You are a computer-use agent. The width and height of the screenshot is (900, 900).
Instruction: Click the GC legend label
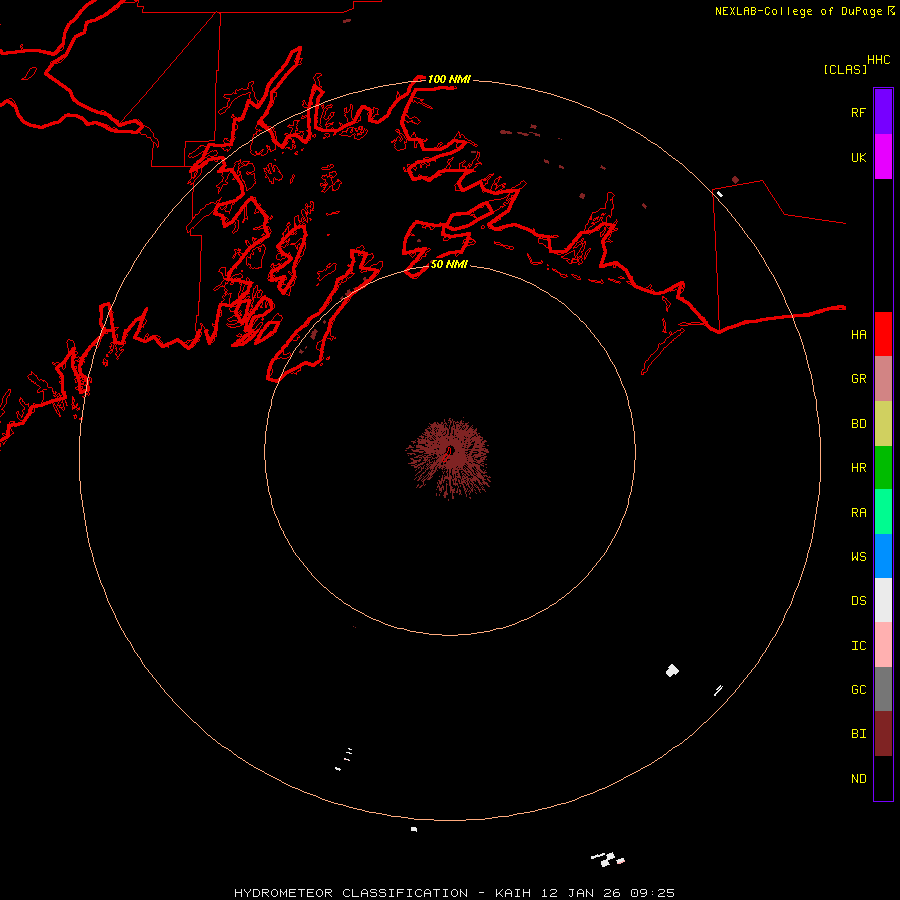pos(858,689)
